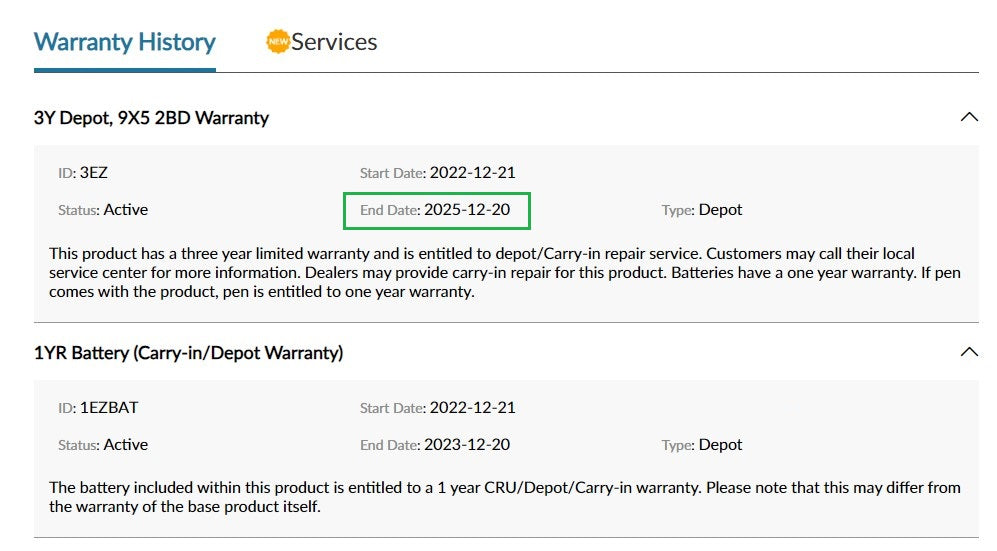Viewport: 997px width, 551px height.
Task: Collapse the 3Y Depot warranty section
Action: point(968,118)
